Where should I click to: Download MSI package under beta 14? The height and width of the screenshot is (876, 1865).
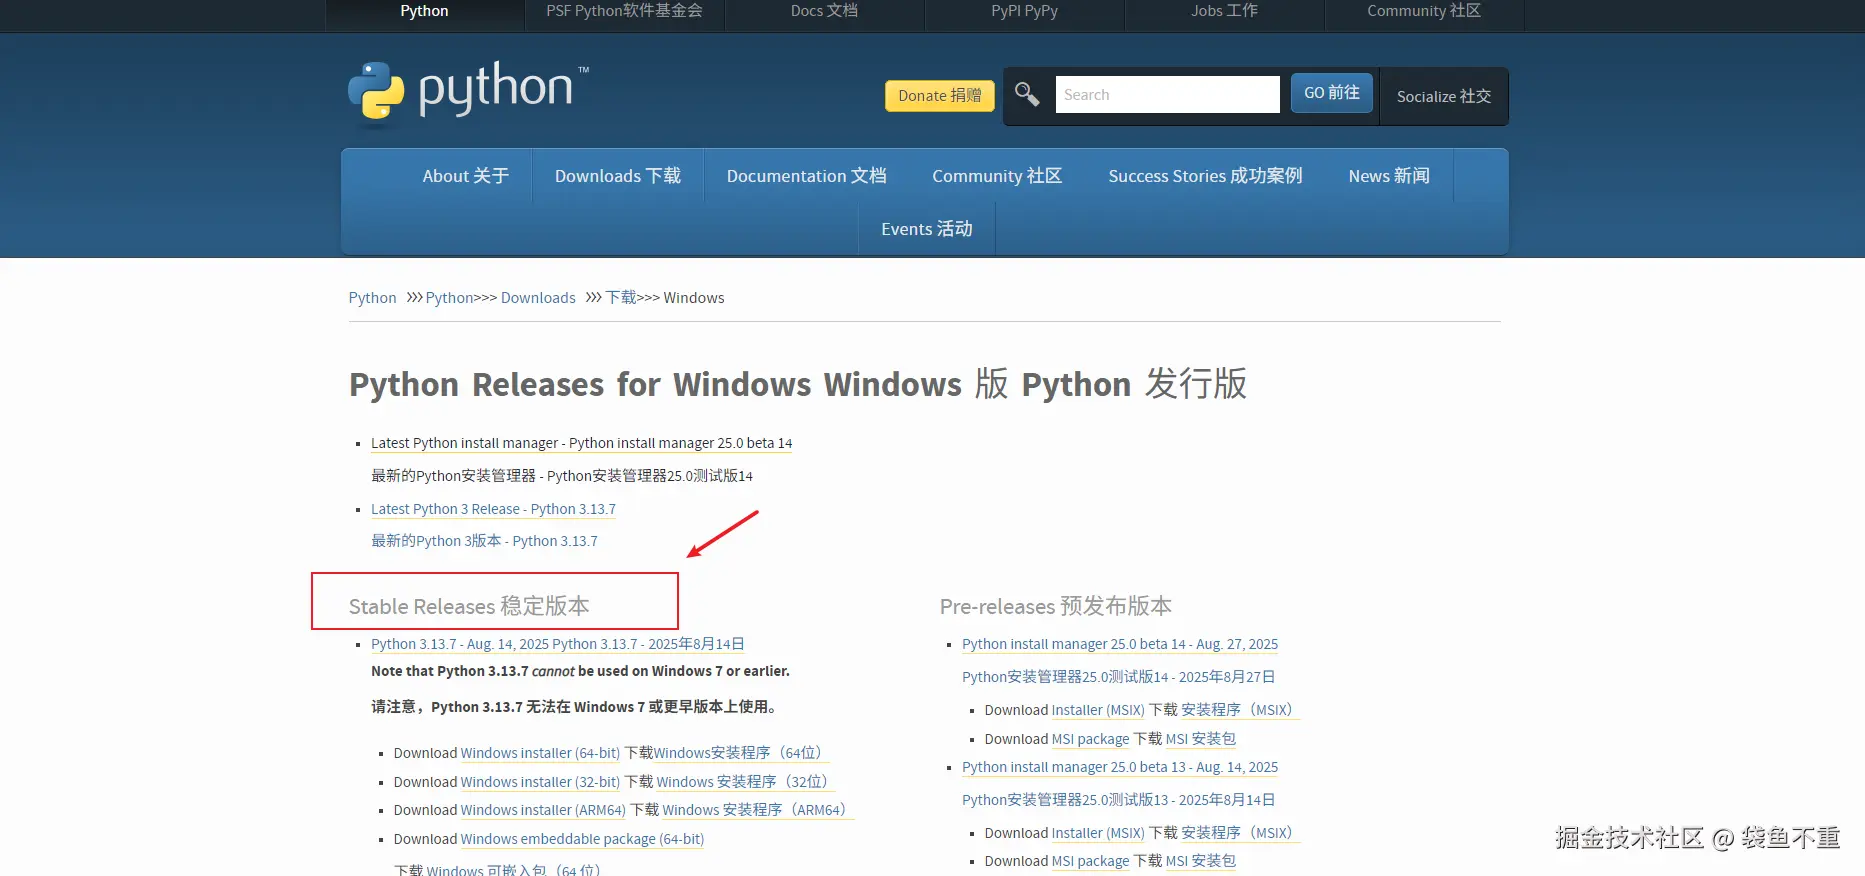click(1090, 739)
